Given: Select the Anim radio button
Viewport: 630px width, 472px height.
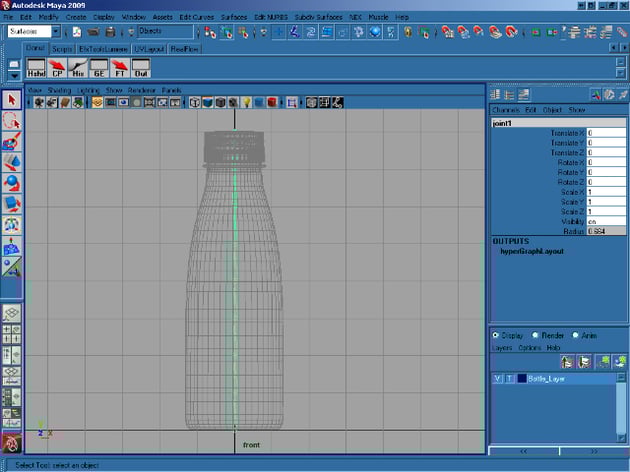Looking at the screenshot, I should coord(576,336).
